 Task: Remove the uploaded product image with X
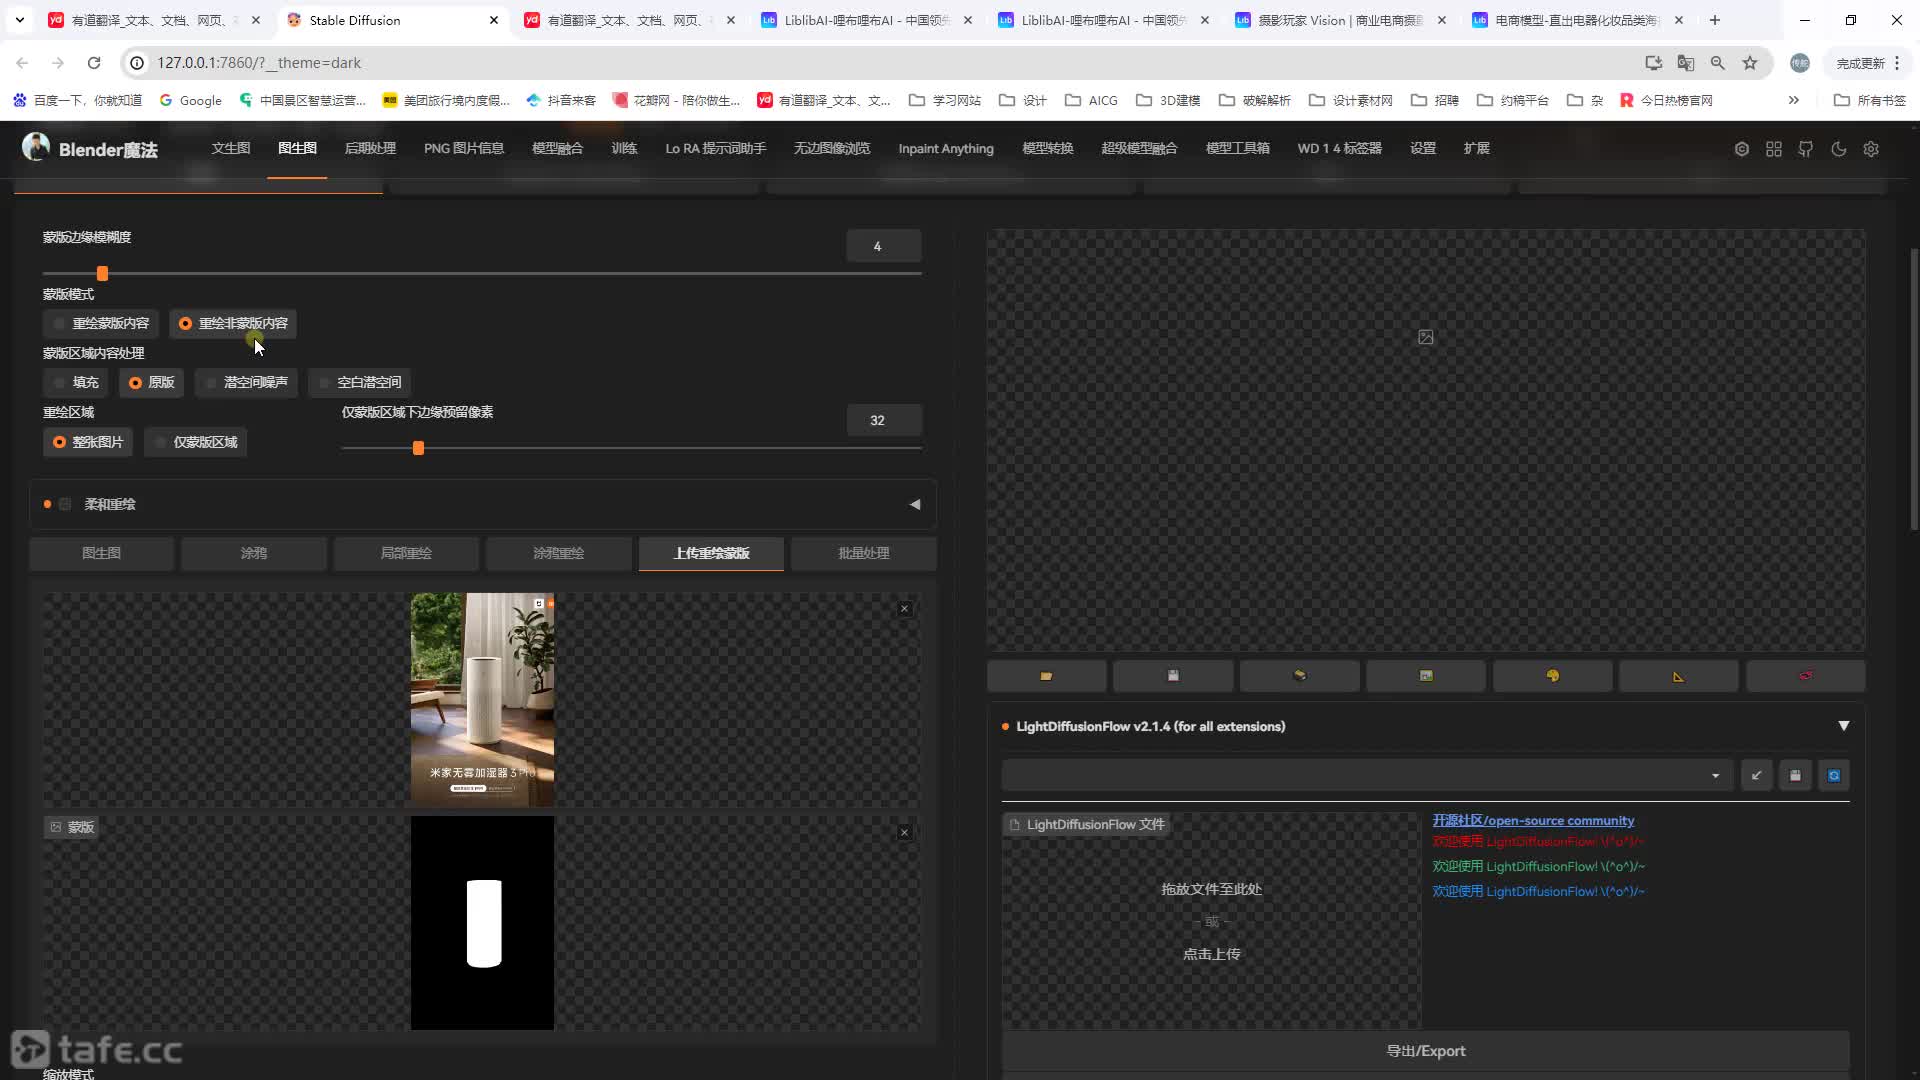(x=904, y=609)
